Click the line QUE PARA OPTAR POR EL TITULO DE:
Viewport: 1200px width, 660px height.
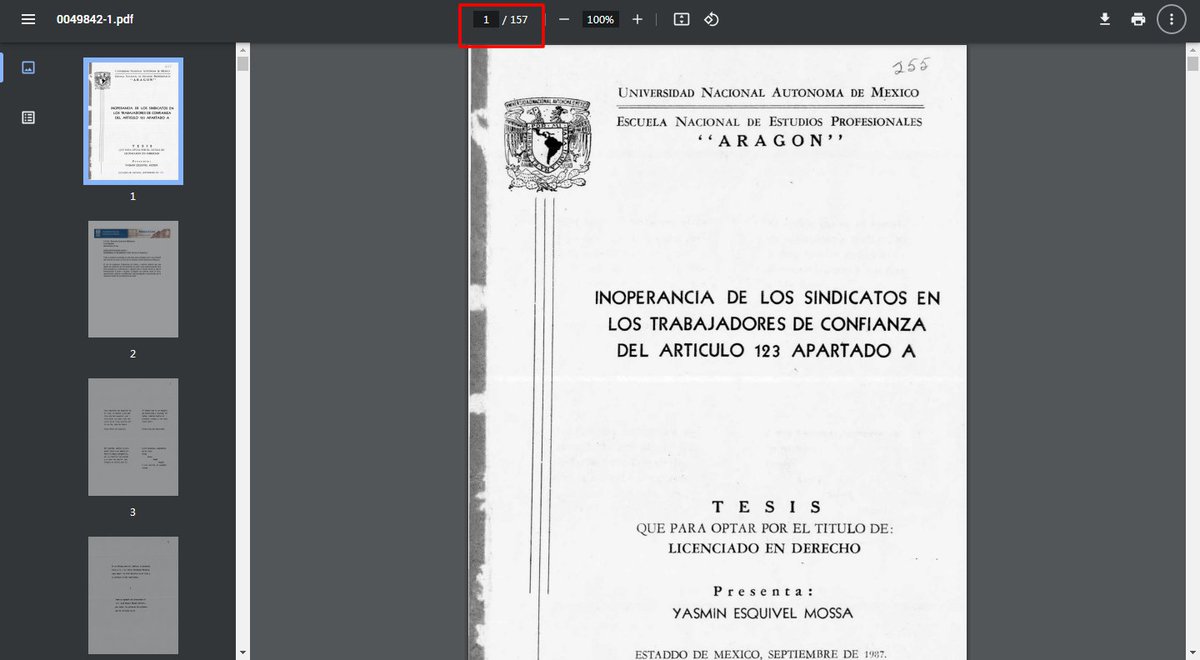tap(764, 529)
